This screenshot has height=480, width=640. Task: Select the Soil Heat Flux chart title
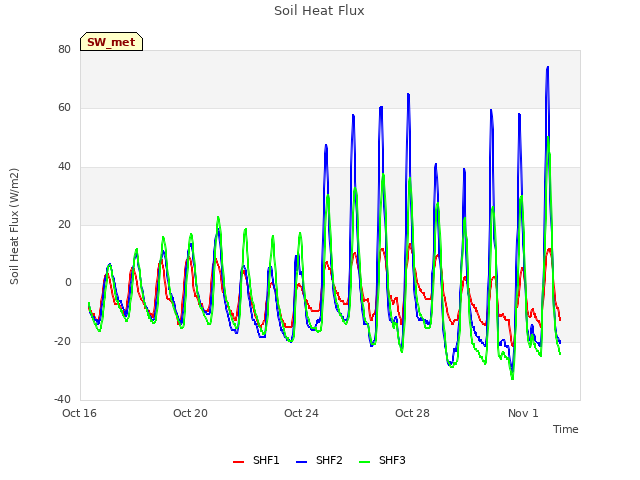(x=319, y=11)
